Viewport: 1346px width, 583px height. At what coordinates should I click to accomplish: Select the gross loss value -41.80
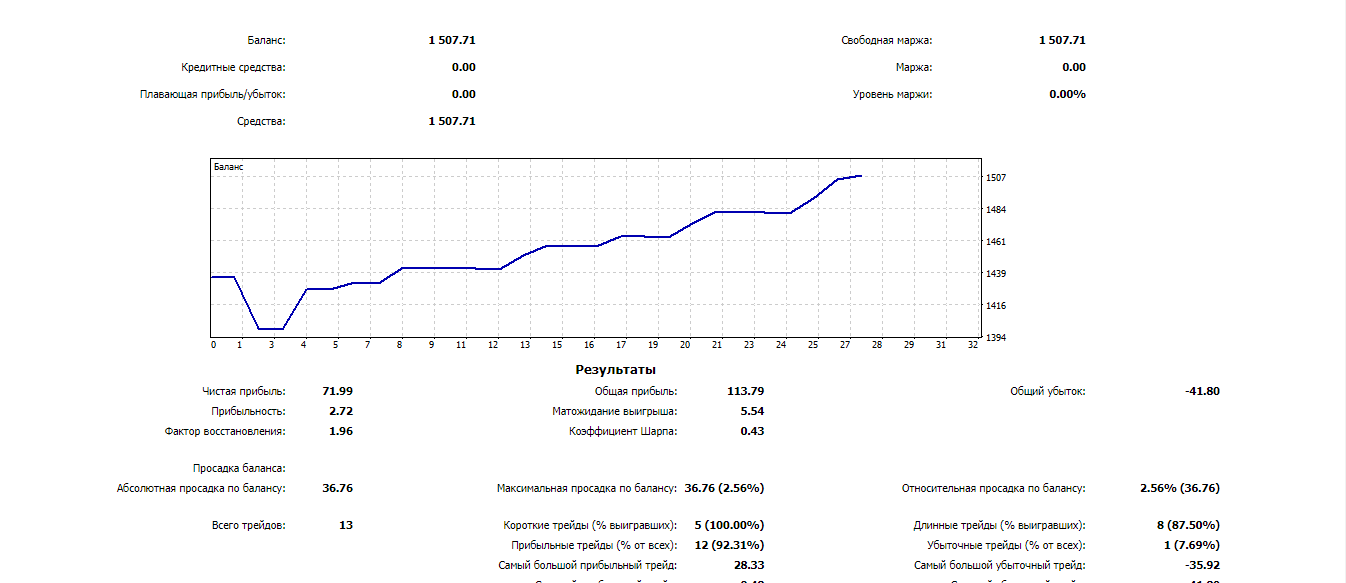click(1202, 392)
